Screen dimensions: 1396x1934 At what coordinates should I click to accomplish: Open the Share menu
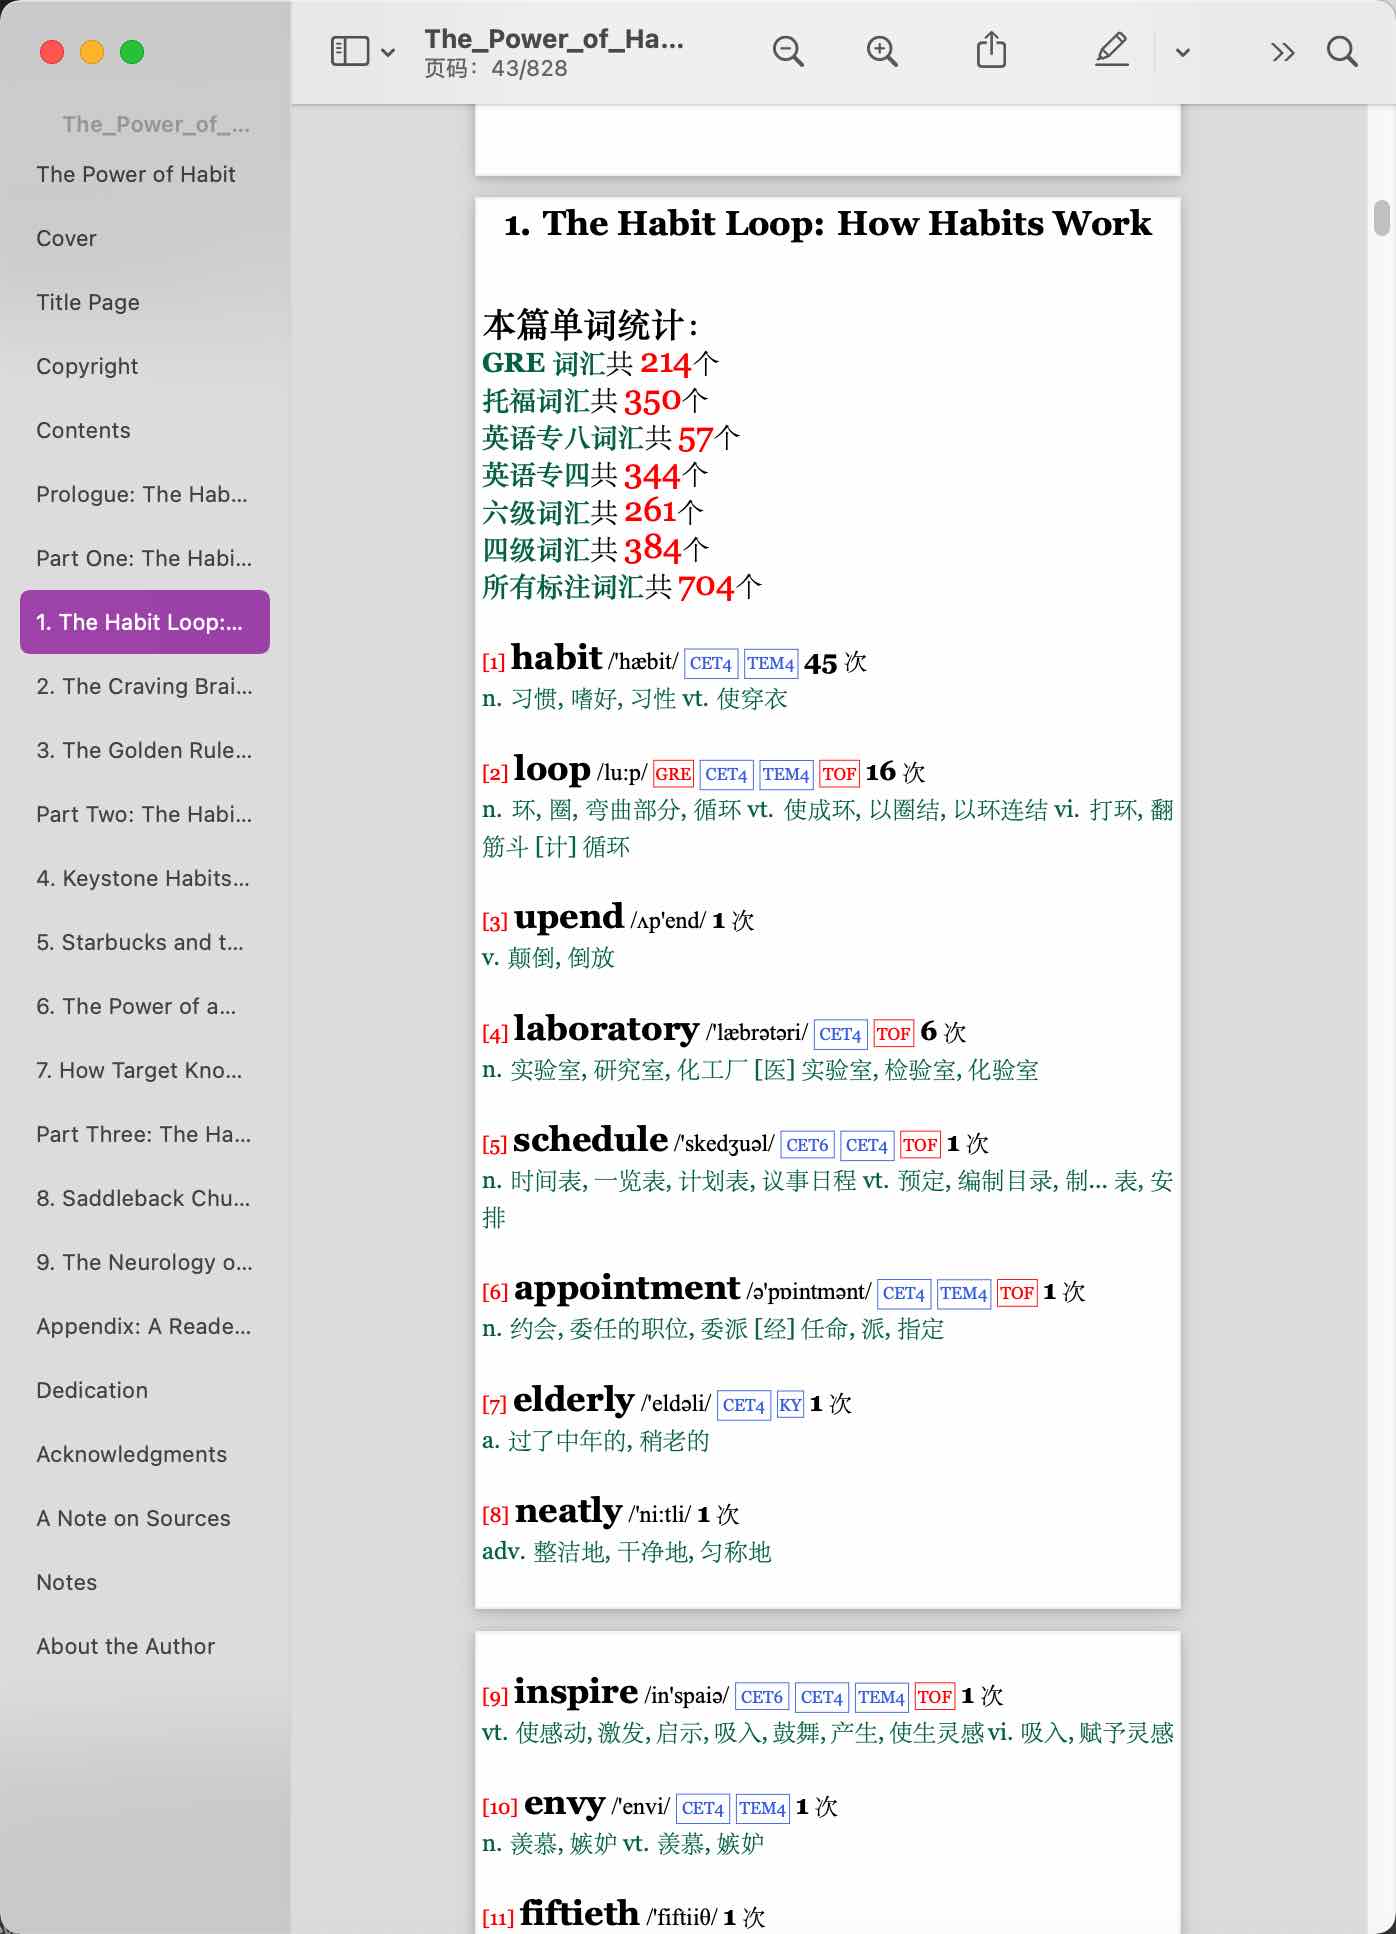991,50
